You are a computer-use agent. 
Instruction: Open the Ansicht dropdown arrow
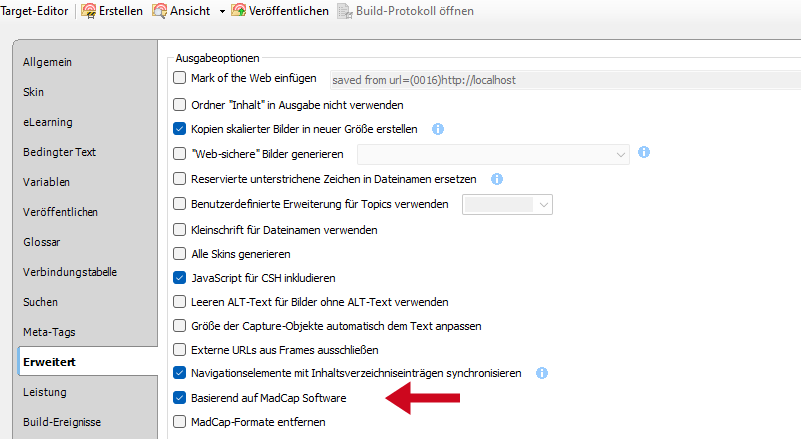click(219, 11)
